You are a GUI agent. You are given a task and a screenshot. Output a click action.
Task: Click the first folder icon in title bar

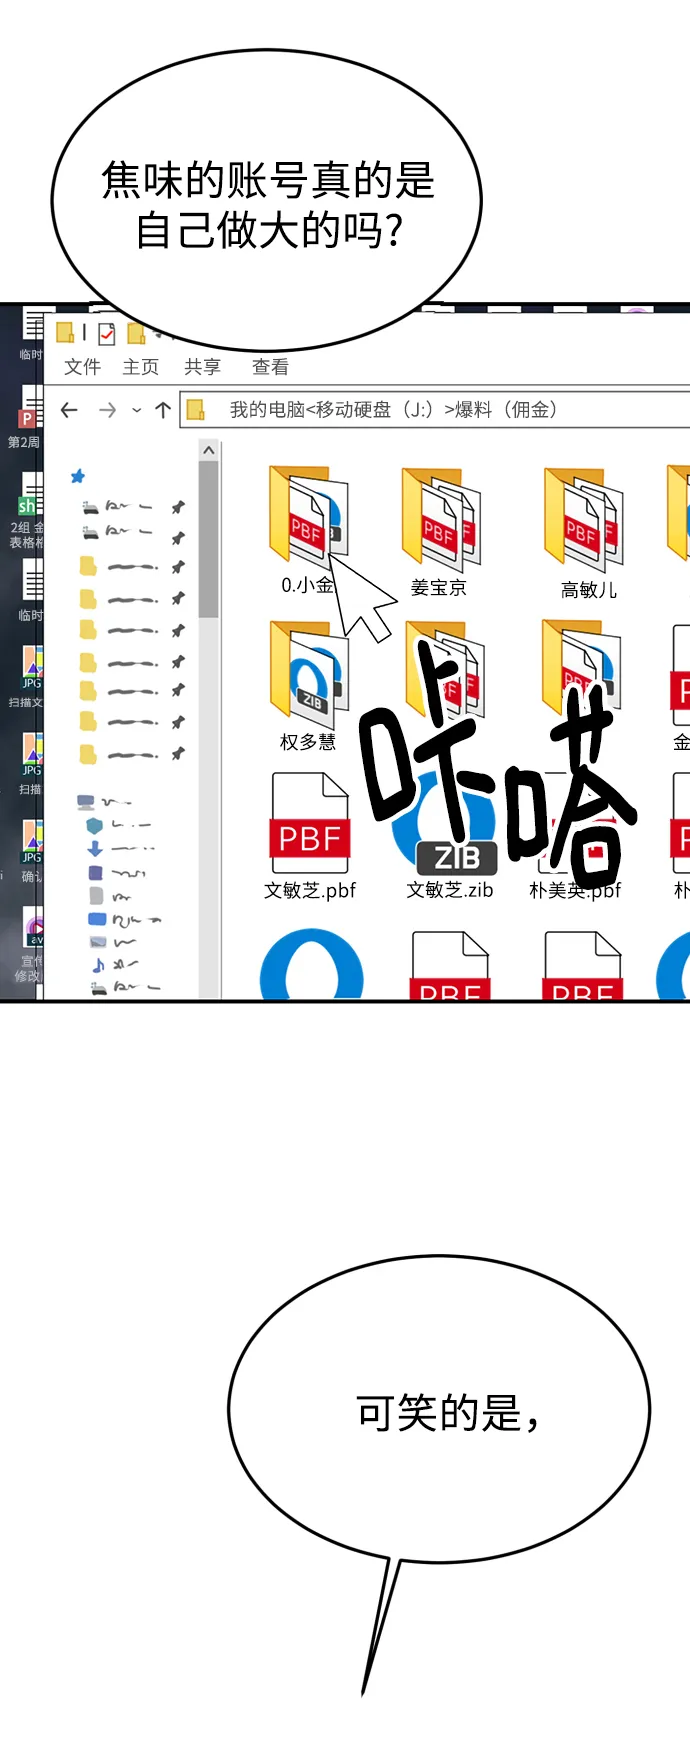tap(65, 333)
